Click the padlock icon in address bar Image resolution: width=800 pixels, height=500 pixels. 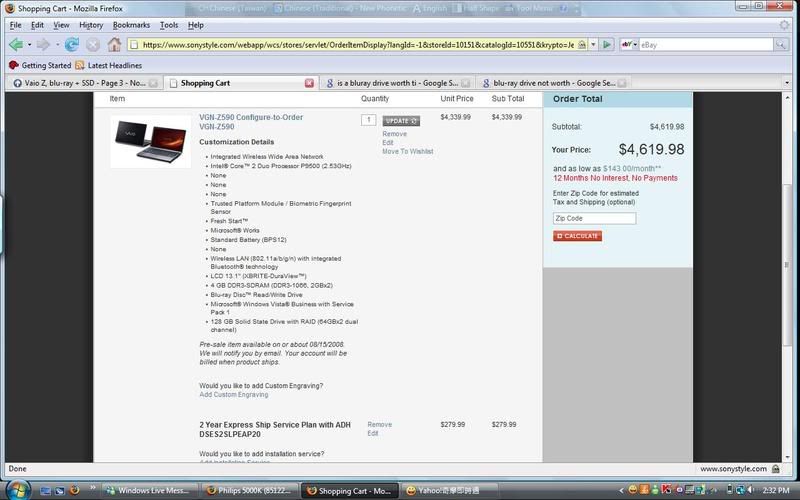pyautogui.click(x=582, y=45)
